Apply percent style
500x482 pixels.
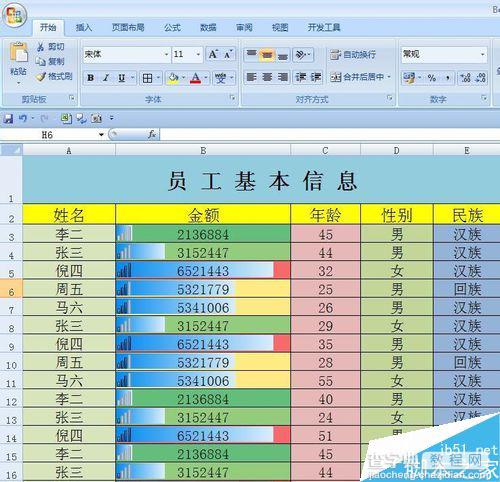[x=432, y=78]
